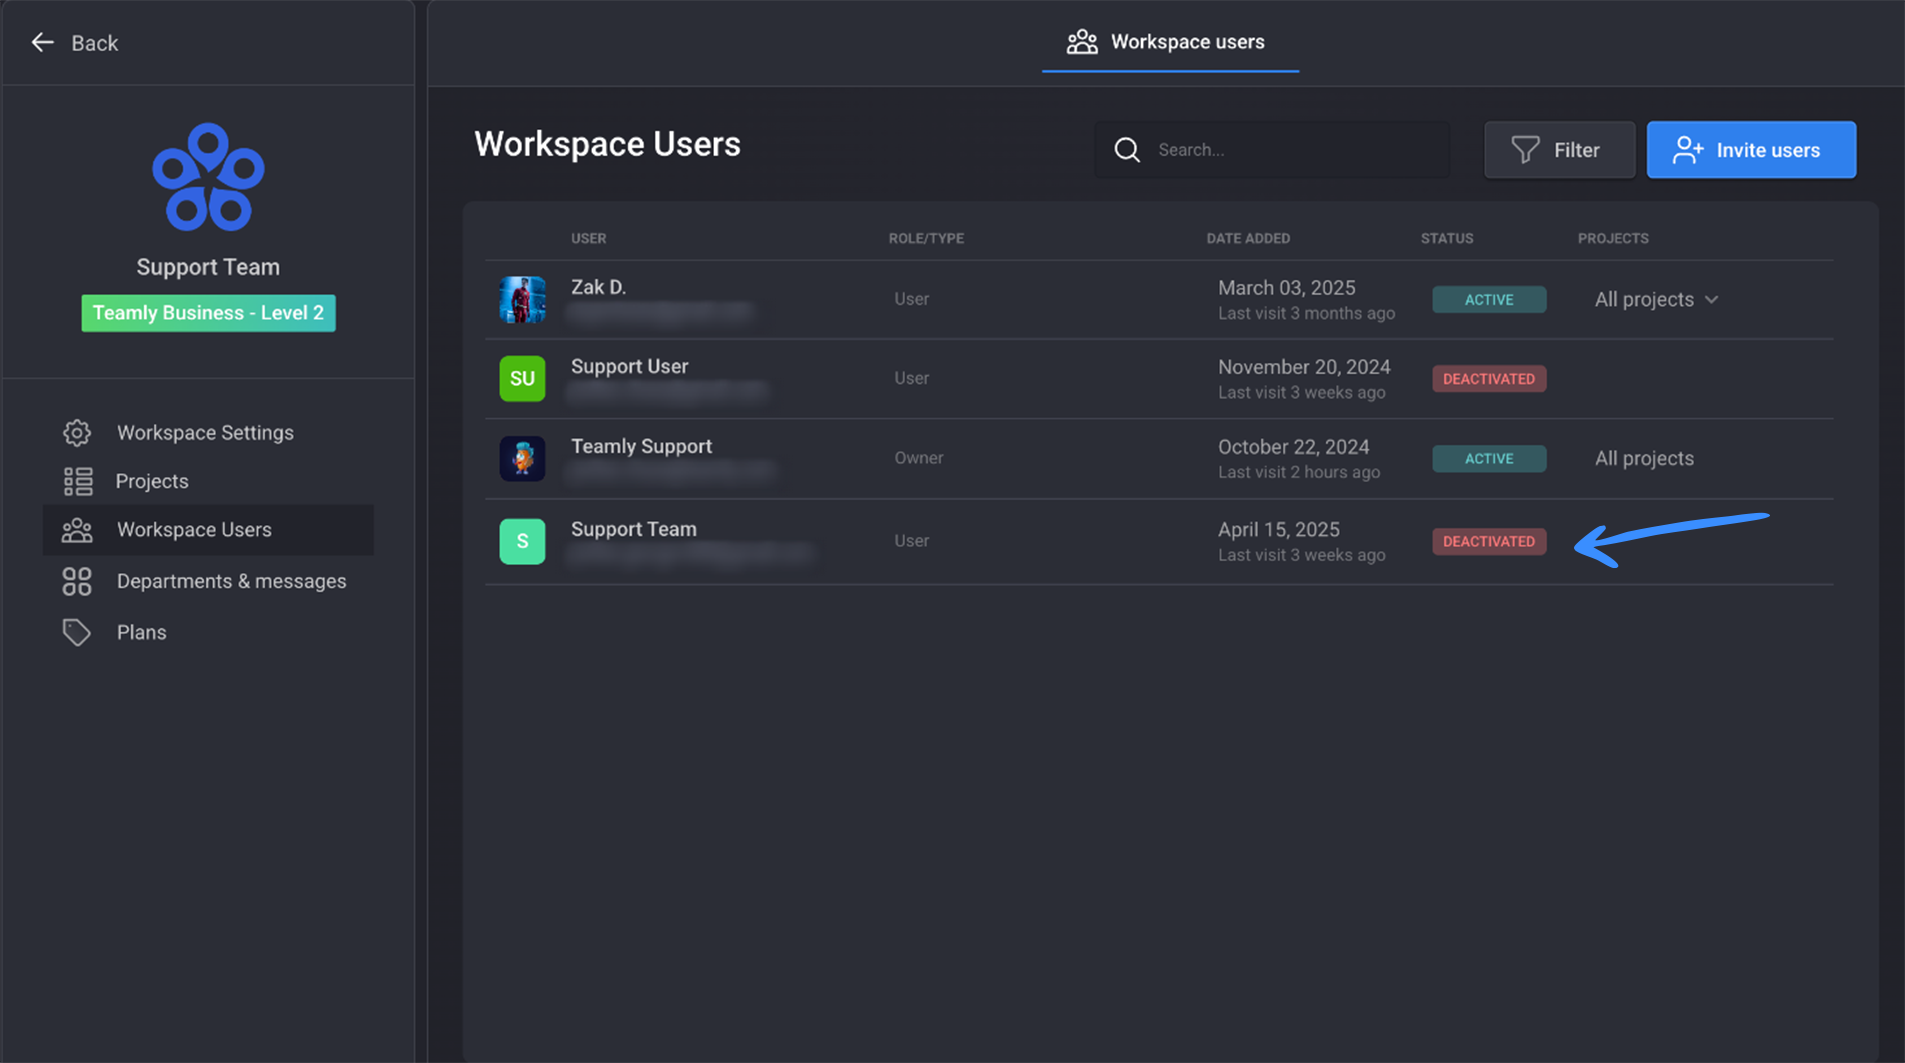
Task: Click the Filter button
Action: coord(1559,149)
